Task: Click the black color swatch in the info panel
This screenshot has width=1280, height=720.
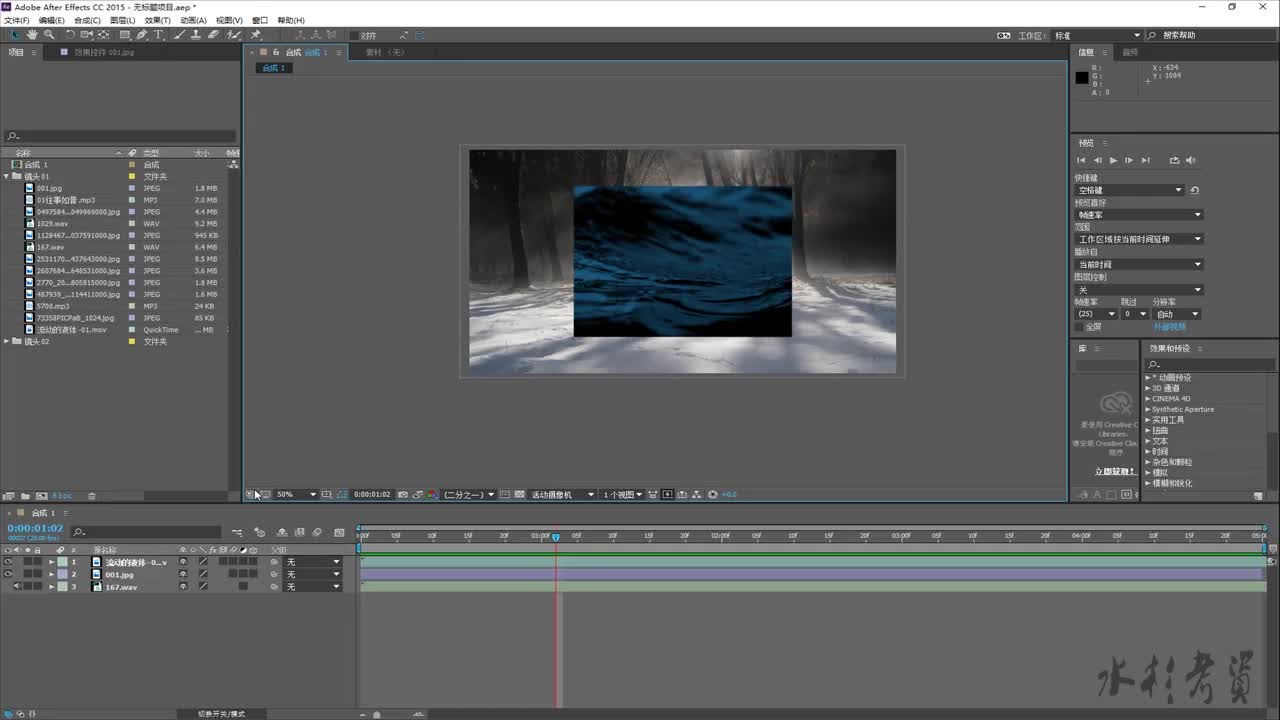Action: click(x=1081, y=77)
